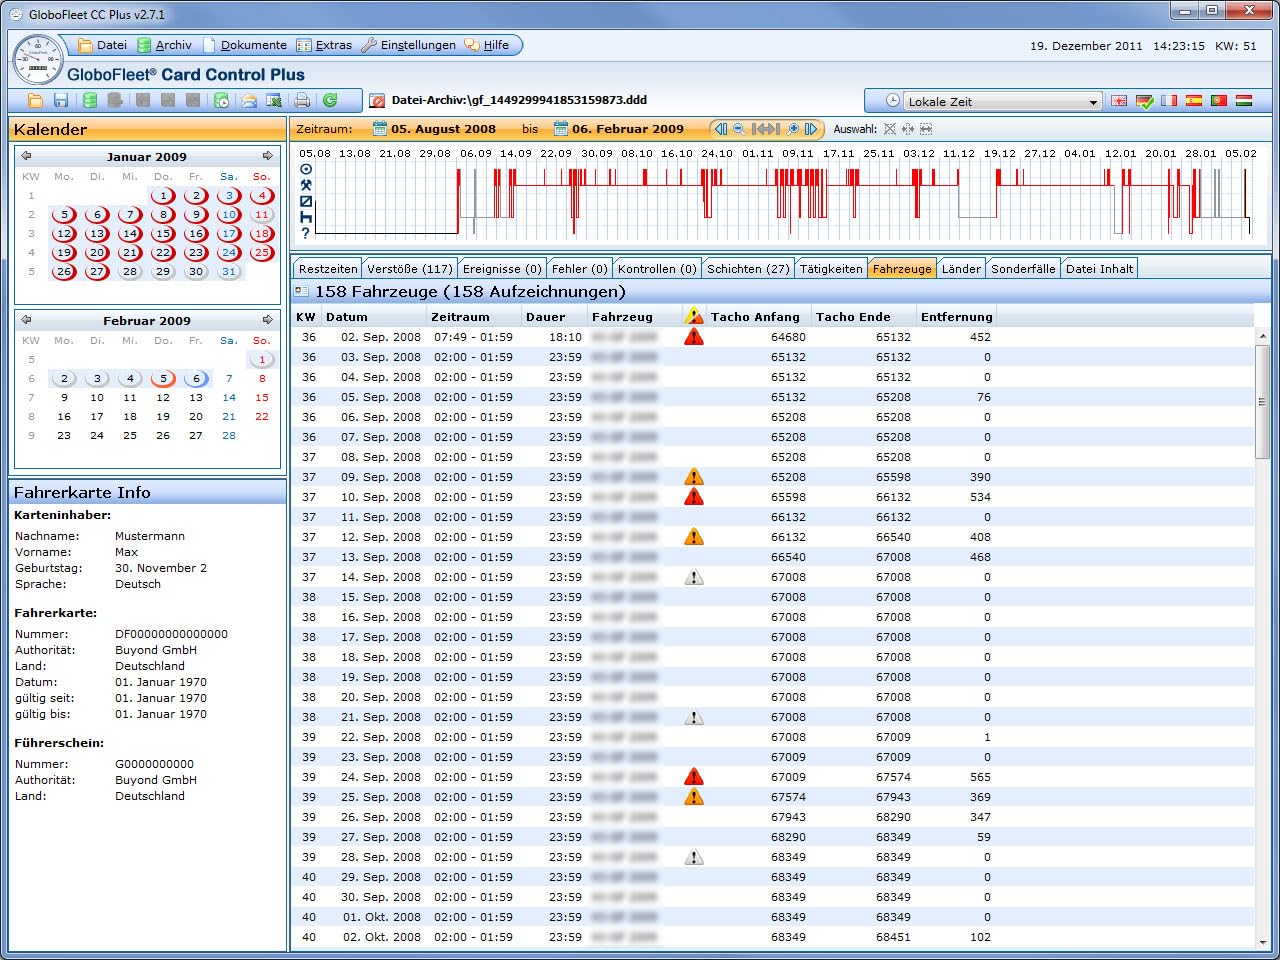The image size is (1280, 960).
Task: Go to previous month from Januar 2009
Action: coord(26,156)
